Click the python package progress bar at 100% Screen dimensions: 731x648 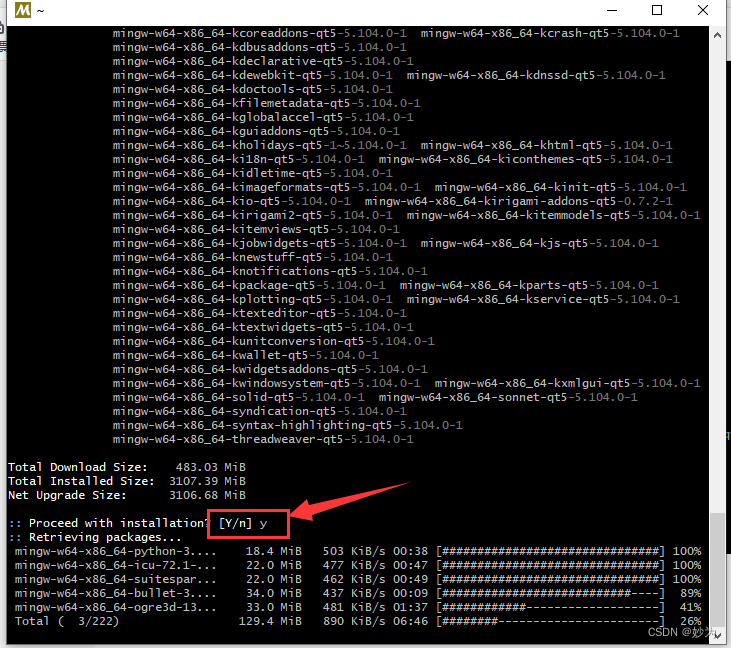click(550, 551)
